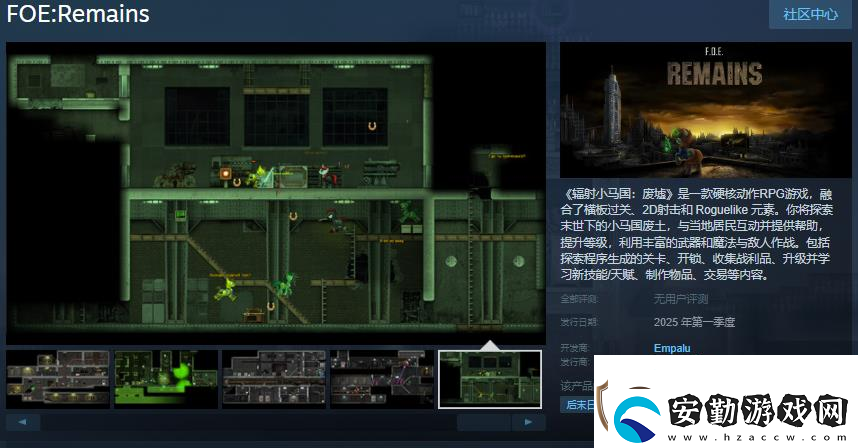Image resolution: width=858 pixels, height=448 pixels.
Task: Select the second thumbnail with green glow
Action: coord(166,380)
